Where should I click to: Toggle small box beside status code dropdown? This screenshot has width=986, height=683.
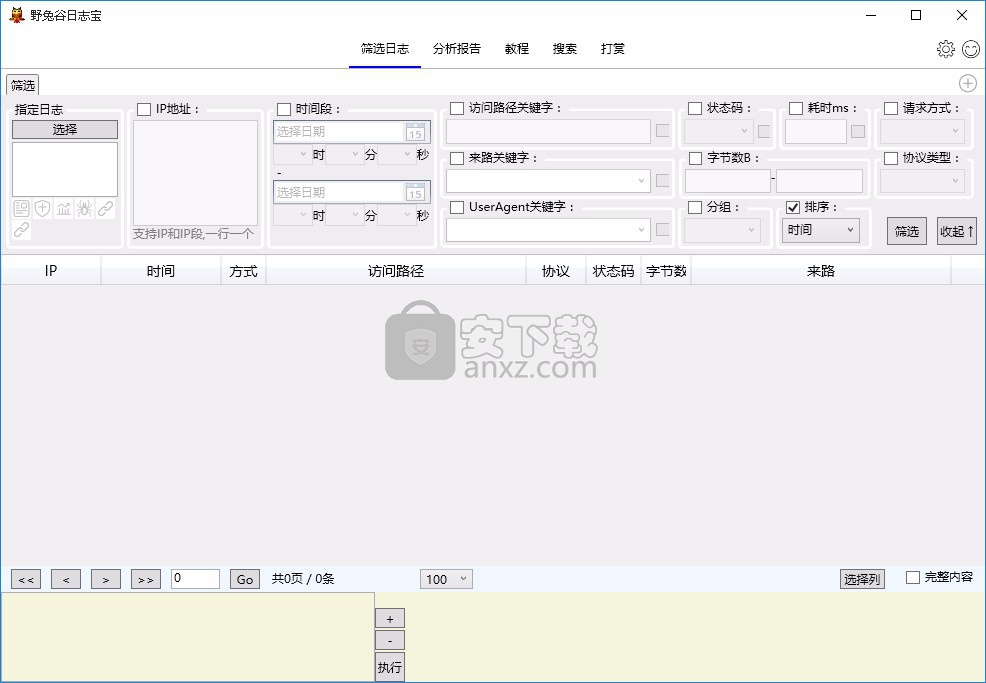coord(764,131)
